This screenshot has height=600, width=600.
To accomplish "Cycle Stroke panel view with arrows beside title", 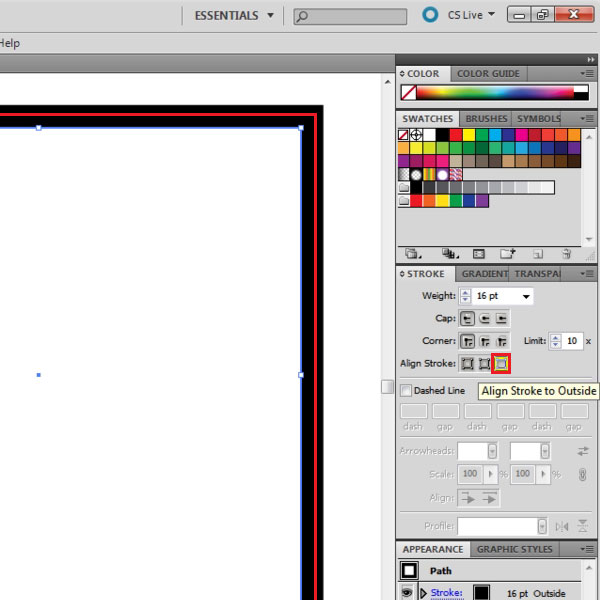I will pos(402,274).
